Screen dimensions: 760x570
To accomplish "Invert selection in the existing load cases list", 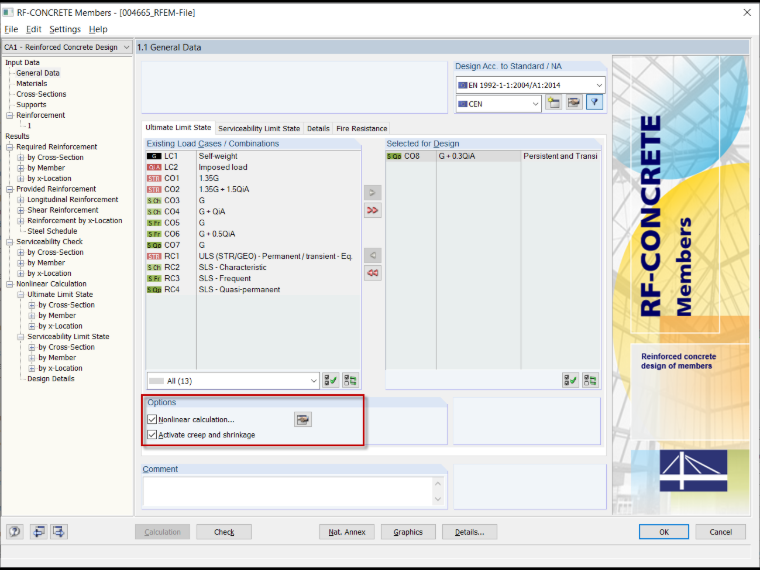I will tap(350, 380).
